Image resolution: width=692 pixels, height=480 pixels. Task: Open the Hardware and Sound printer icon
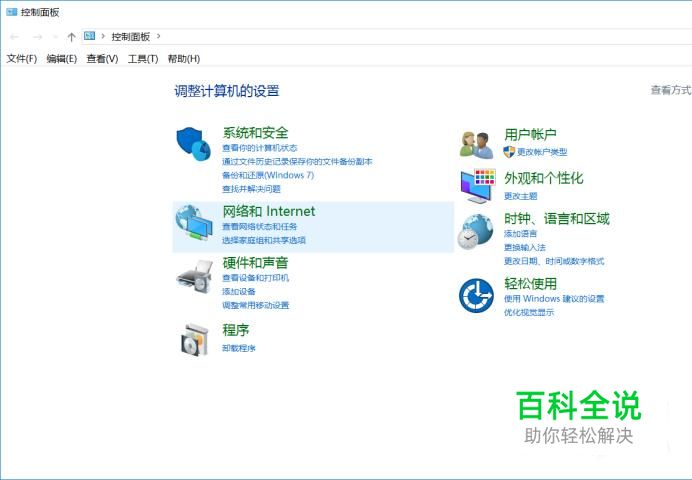point(195,277)
